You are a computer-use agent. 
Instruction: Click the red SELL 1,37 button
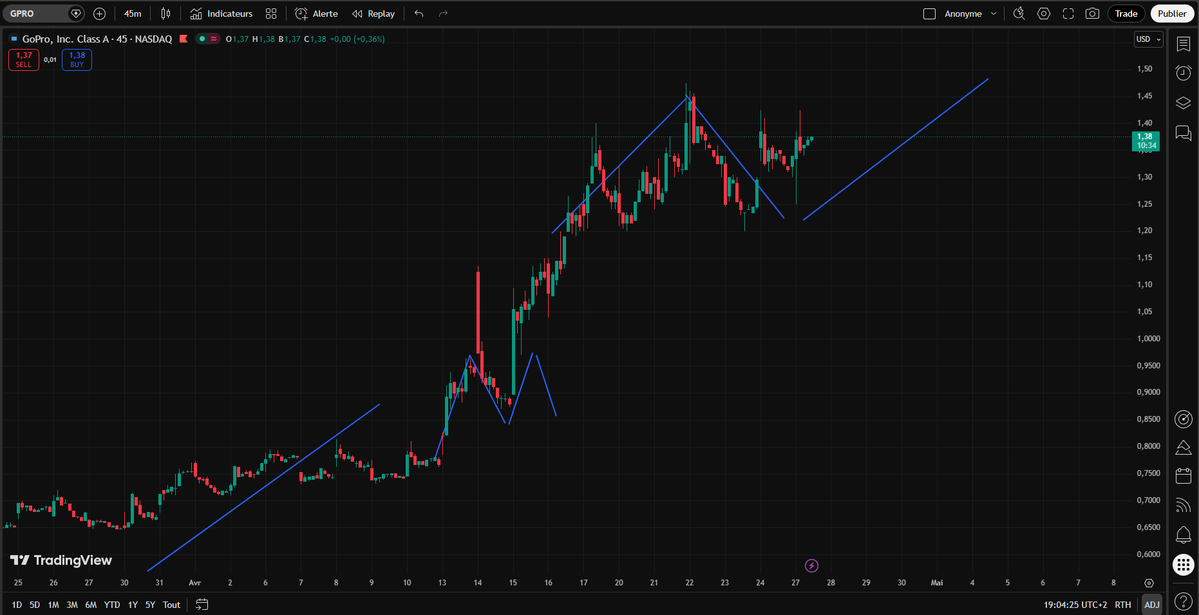tap(23, 60)
